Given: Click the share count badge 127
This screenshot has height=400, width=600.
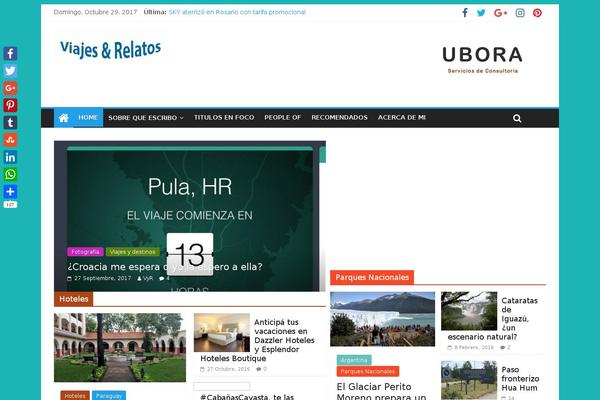Looking at the screenshot, I should click(10, 205).
